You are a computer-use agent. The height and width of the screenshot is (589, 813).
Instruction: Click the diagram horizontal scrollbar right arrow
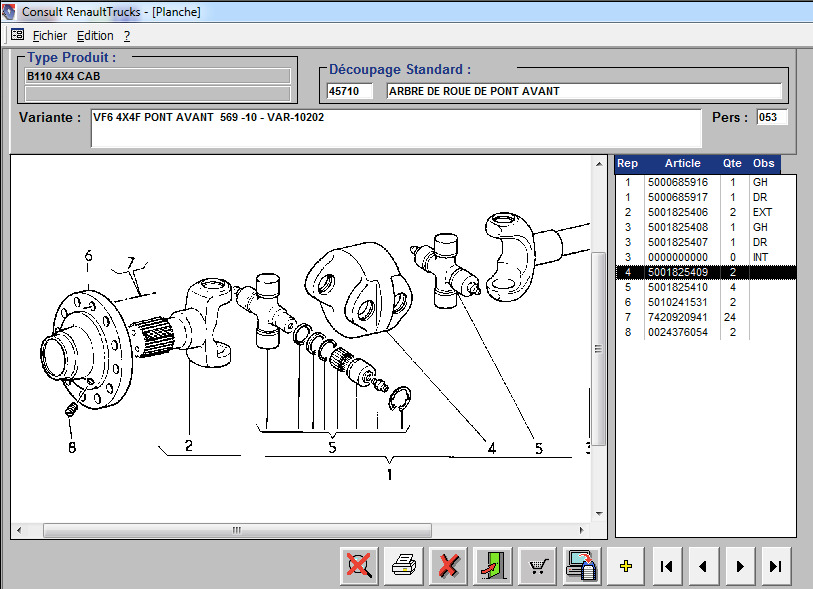pyautogui.click(x=591, y=529)
